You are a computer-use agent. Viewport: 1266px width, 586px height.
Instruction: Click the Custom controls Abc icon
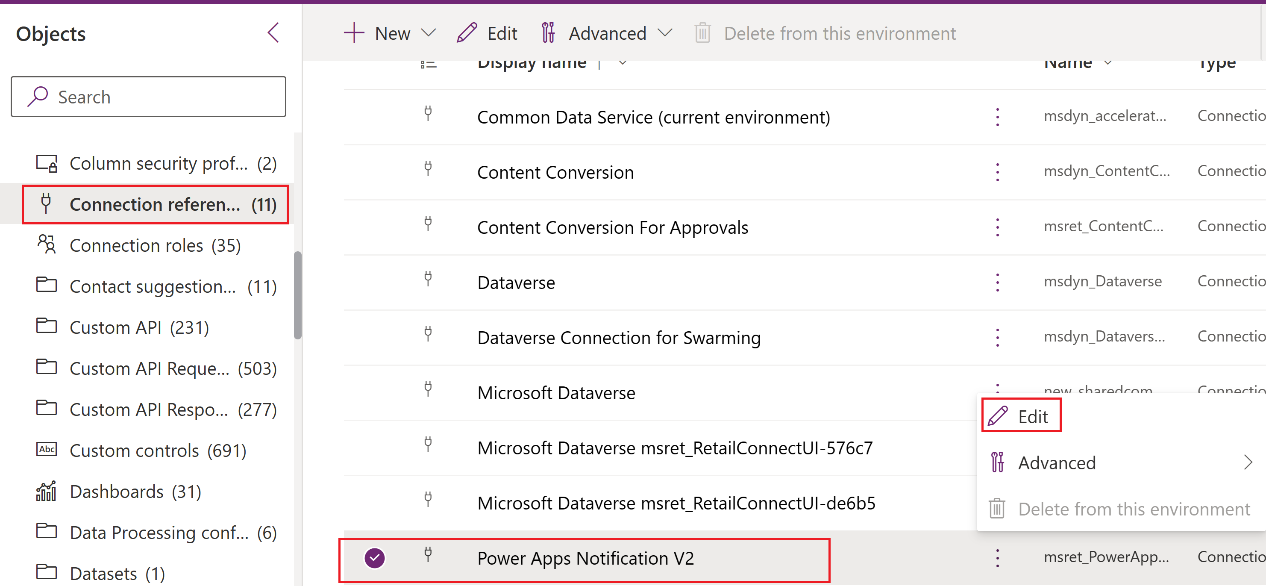click(x=46, y=450)
